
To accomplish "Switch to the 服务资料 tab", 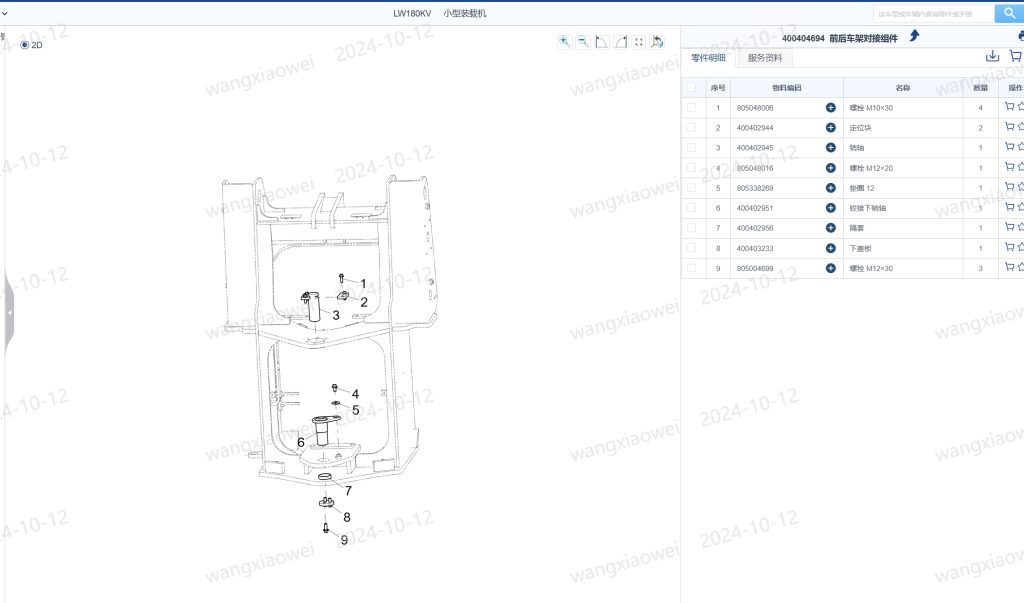I will (x=765, y=58).
